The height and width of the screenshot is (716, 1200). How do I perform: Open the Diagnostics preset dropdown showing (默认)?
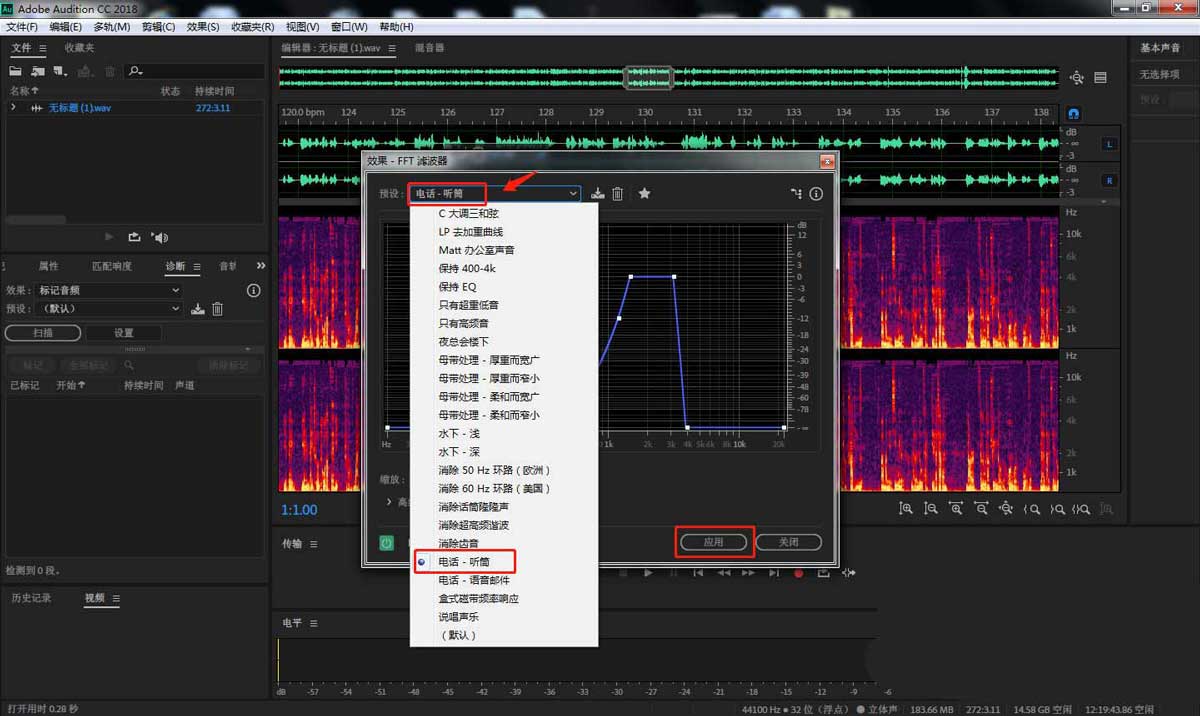(108, 309)
